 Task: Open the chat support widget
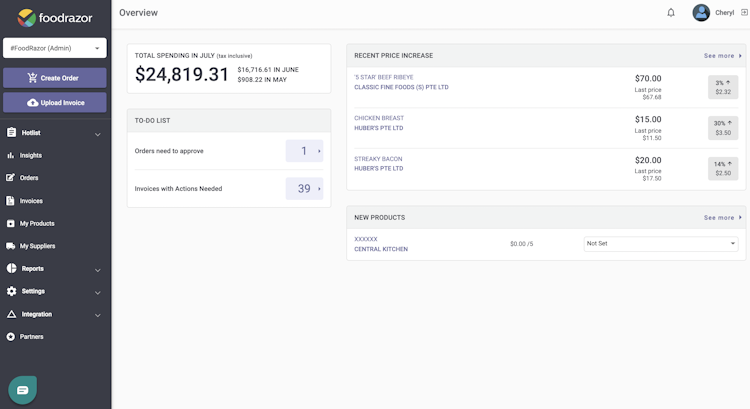23,388
